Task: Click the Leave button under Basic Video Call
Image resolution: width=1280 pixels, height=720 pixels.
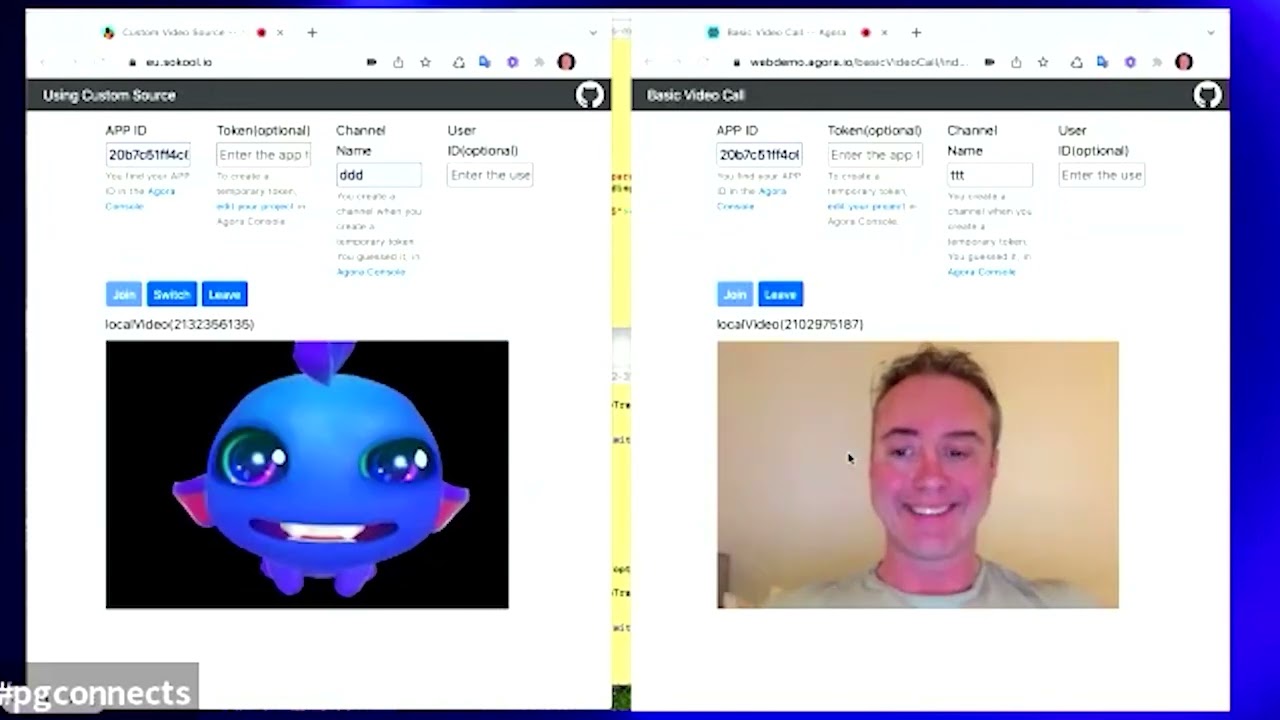Action: (x=780, y=295)
